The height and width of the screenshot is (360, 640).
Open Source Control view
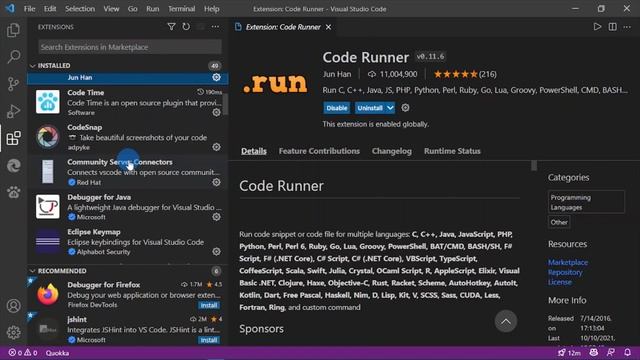(x=13, y=84)
